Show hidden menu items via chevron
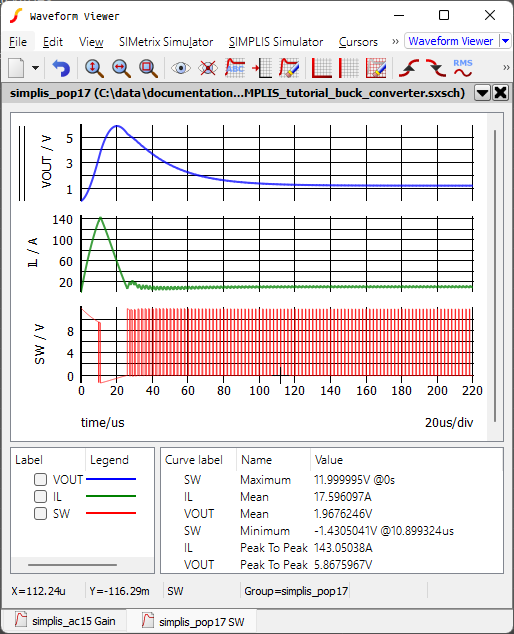 395,41
